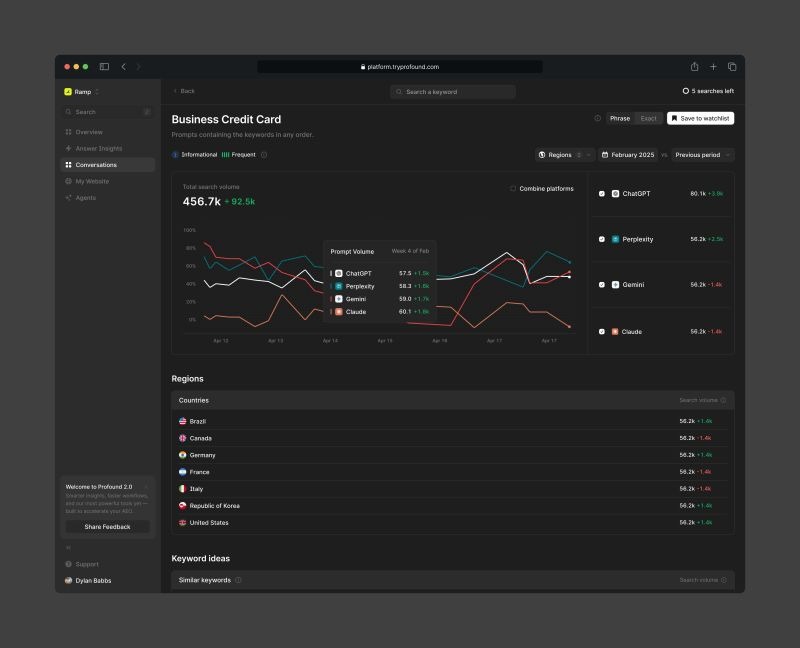Toggle the Combine platforms checkbox

coord(513,189)
